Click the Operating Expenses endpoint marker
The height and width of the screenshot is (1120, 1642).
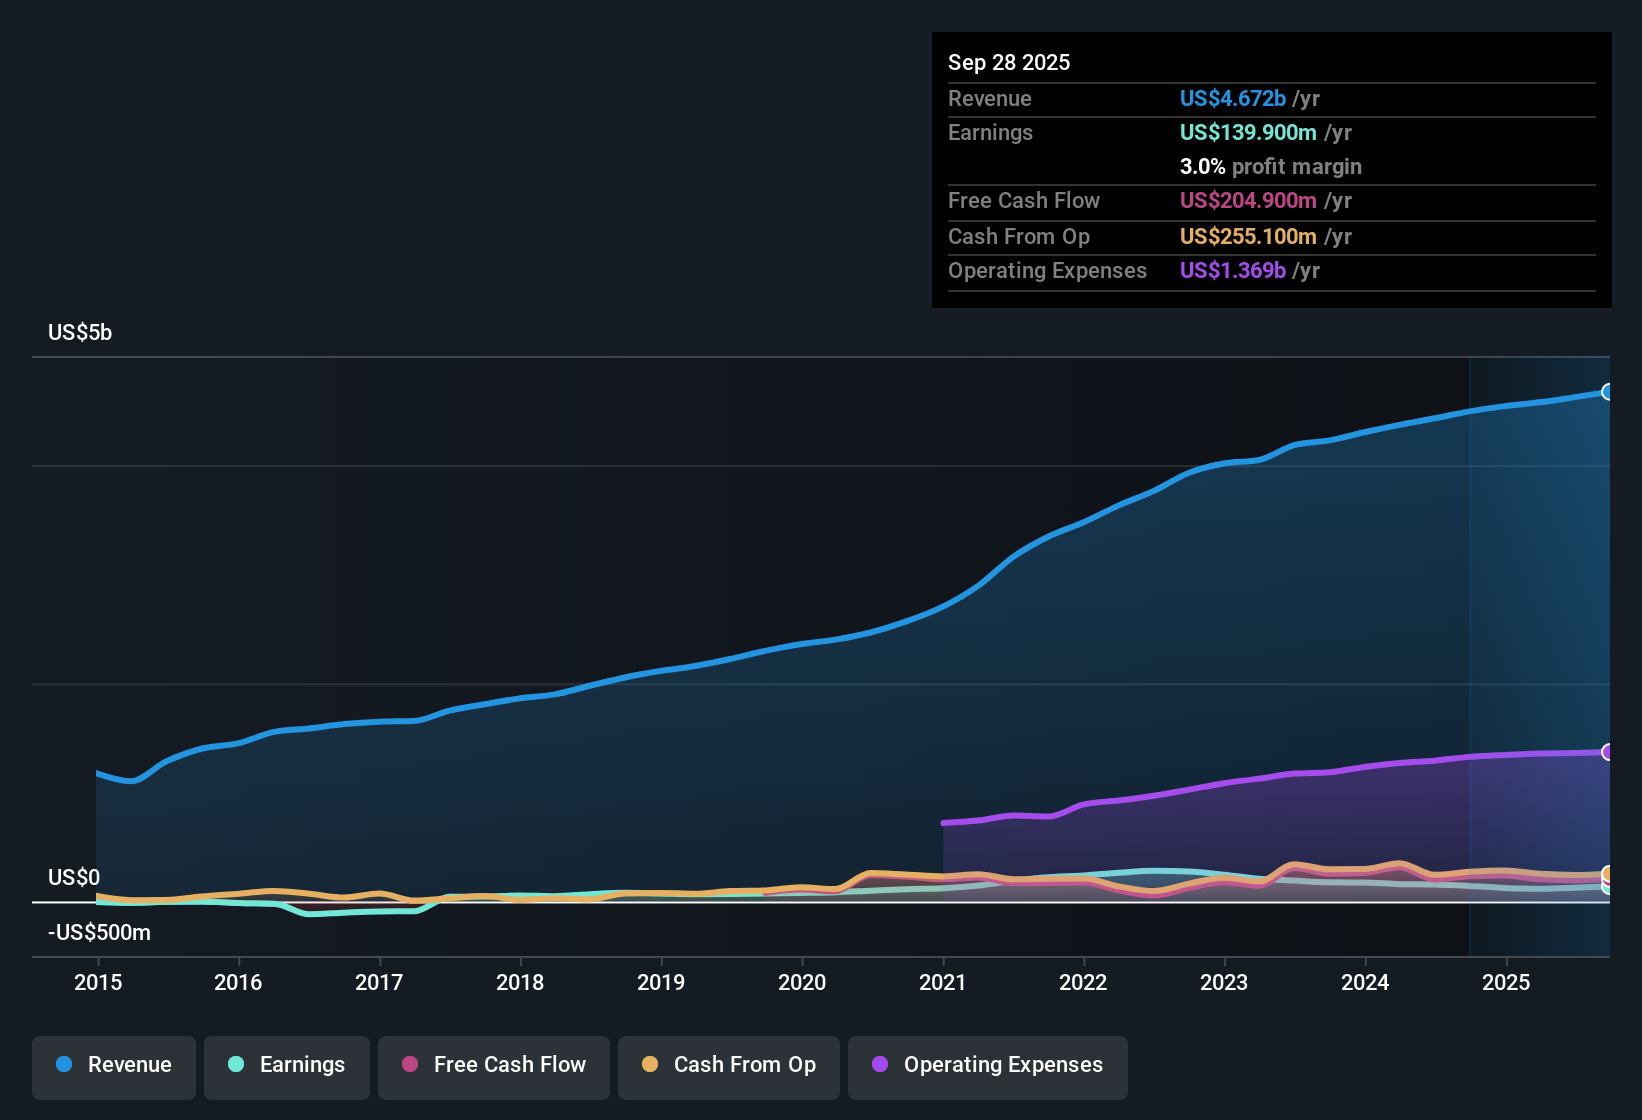point(1608,750)
